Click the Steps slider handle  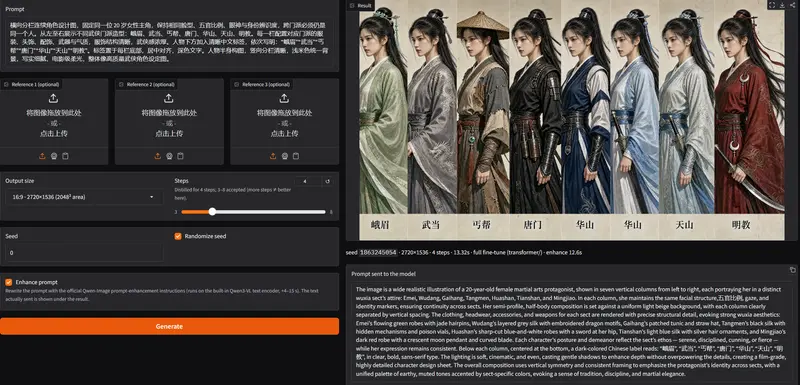[x=212, y=212]
